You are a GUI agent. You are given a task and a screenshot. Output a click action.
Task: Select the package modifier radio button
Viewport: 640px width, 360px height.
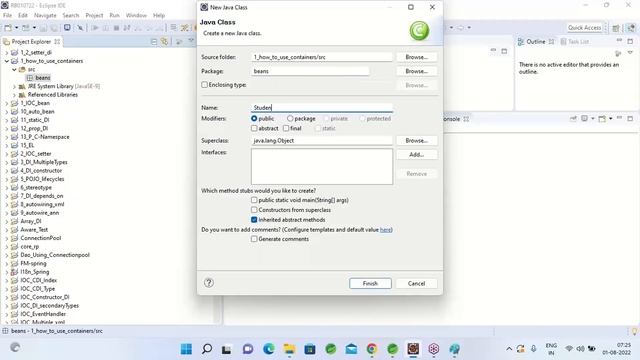[x=290, y=118]
